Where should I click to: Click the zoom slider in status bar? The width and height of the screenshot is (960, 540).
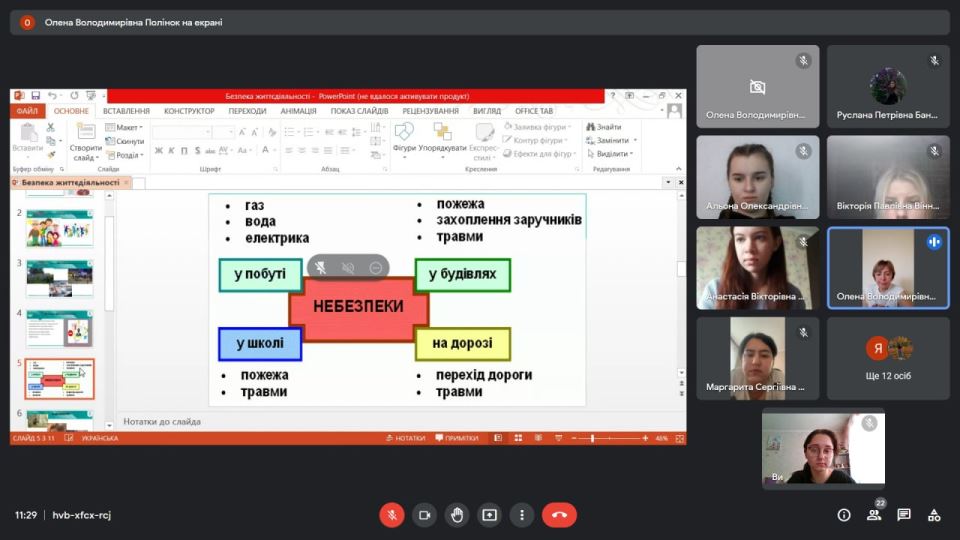pos(609,438)
